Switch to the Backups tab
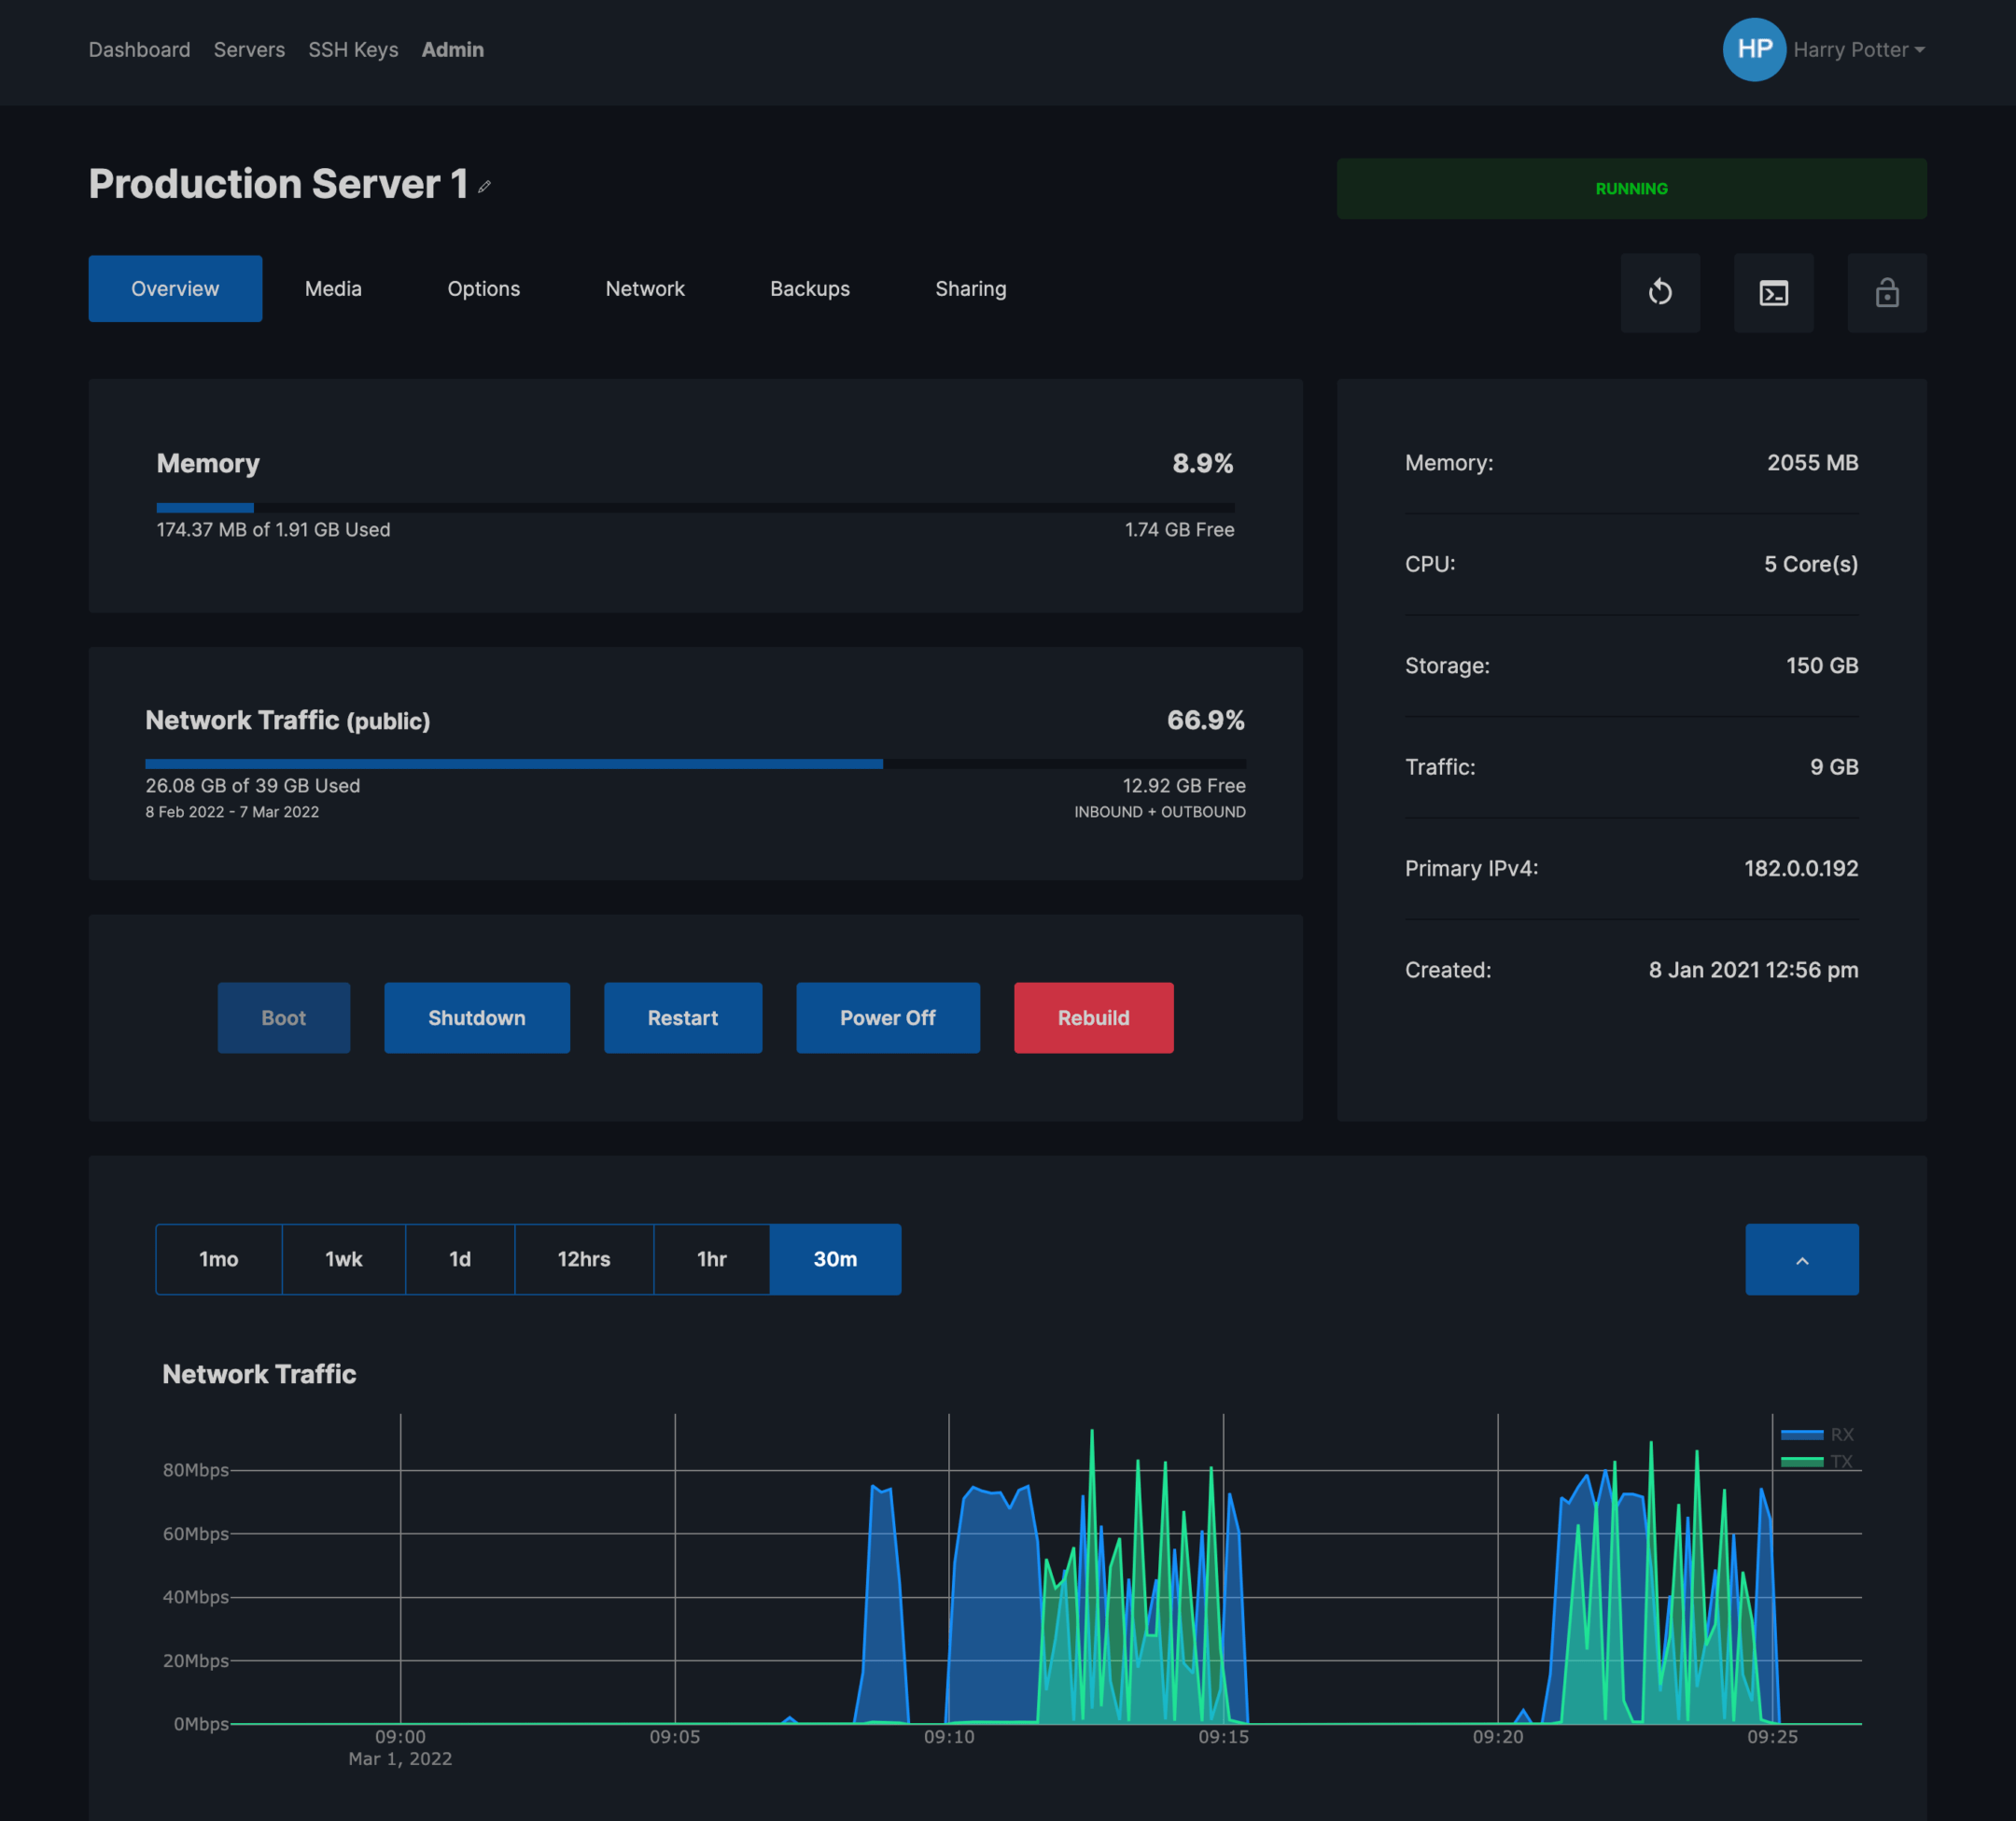This screenshot has width=2016, height=1821. tap(809, 288)
